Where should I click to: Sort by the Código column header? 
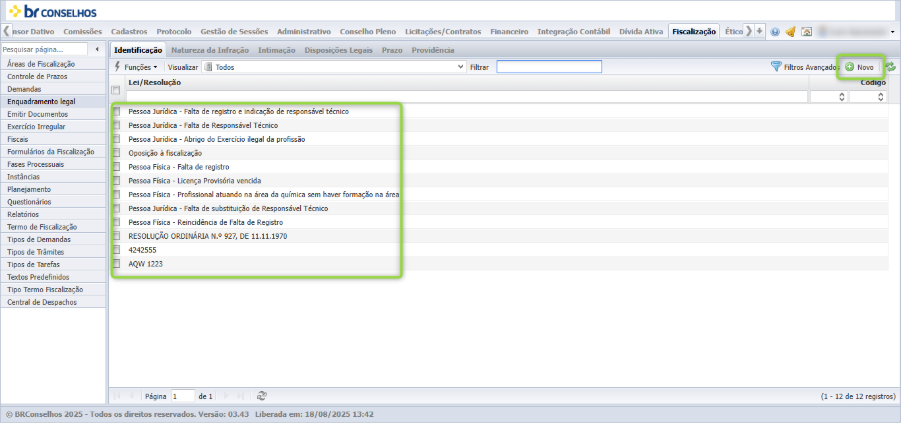tap(873, 83)
